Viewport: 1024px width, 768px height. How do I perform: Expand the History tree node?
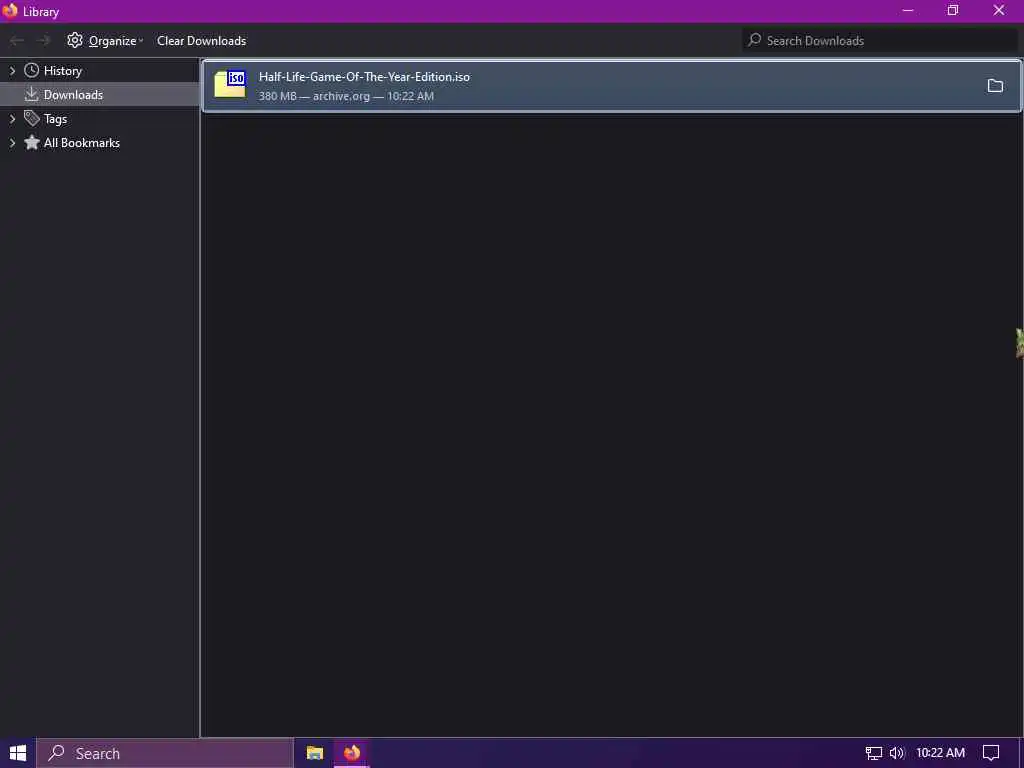pyautogui.click(x=12, y=71)
